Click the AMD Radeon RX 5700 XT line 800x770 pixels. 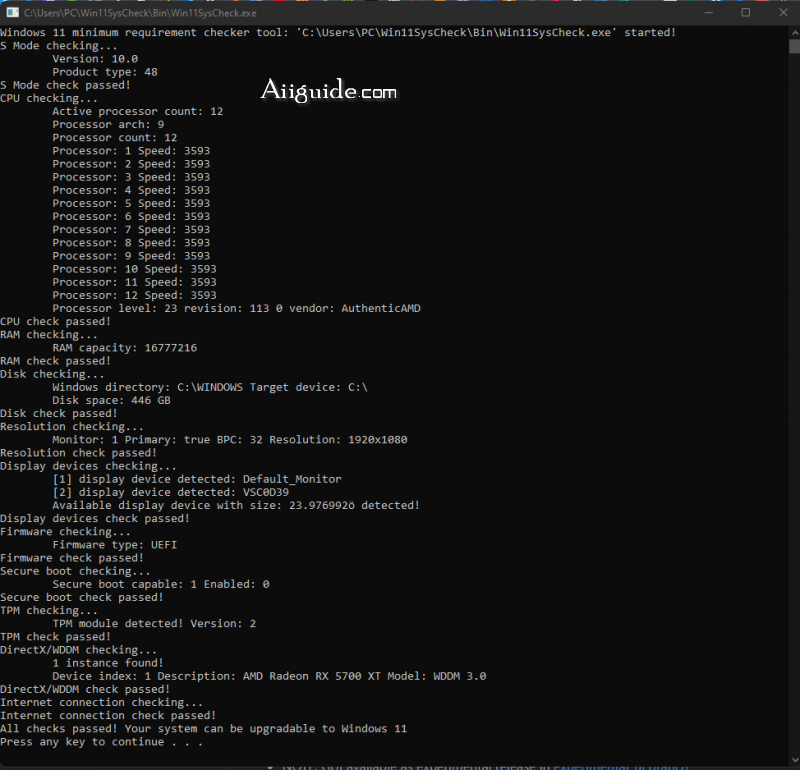[x=269, y=676]
